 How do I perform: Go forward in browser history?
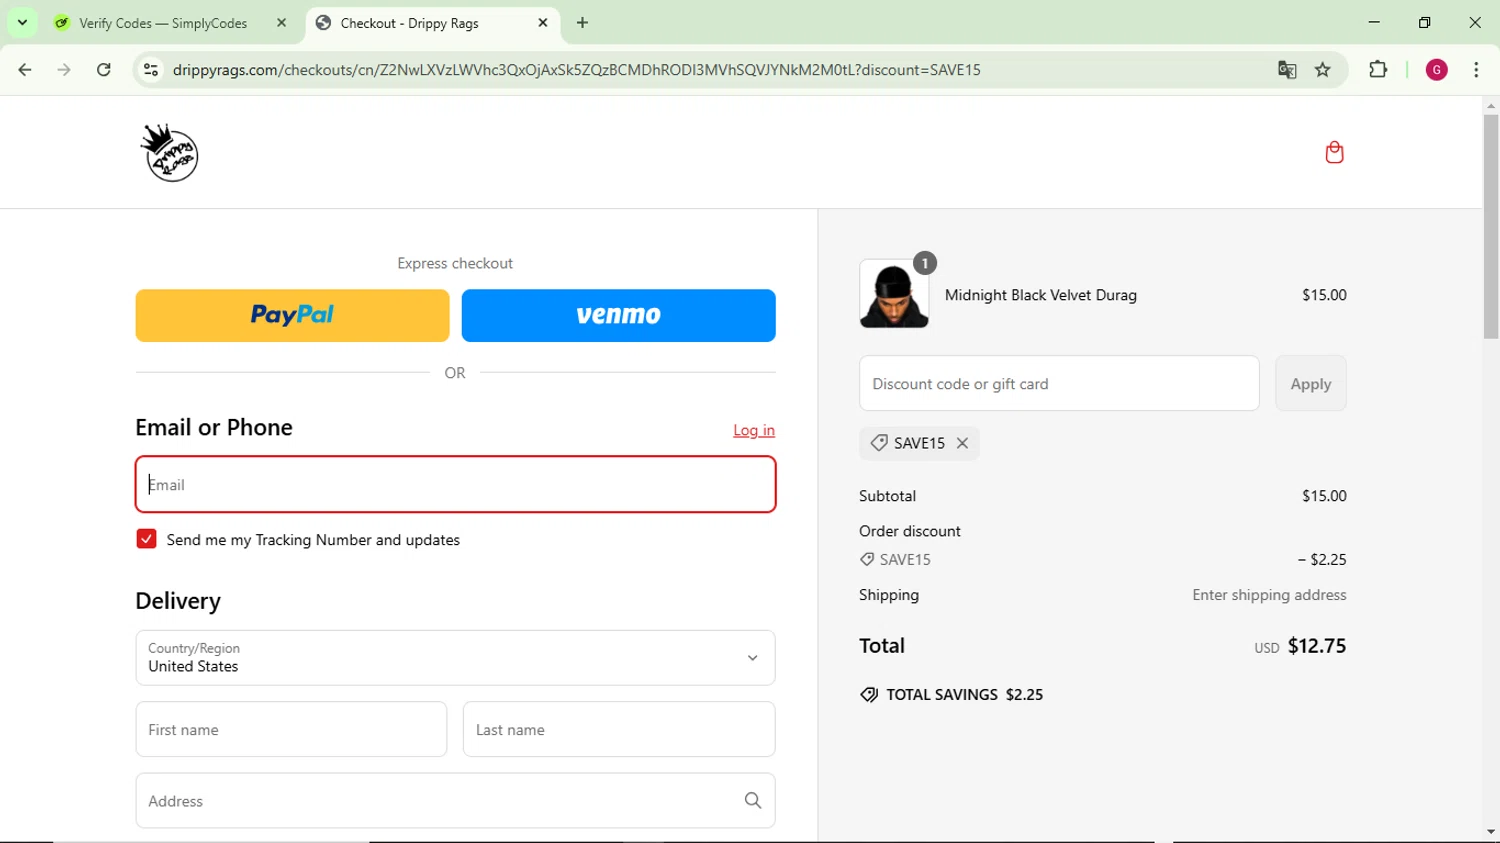click(64, 70)
